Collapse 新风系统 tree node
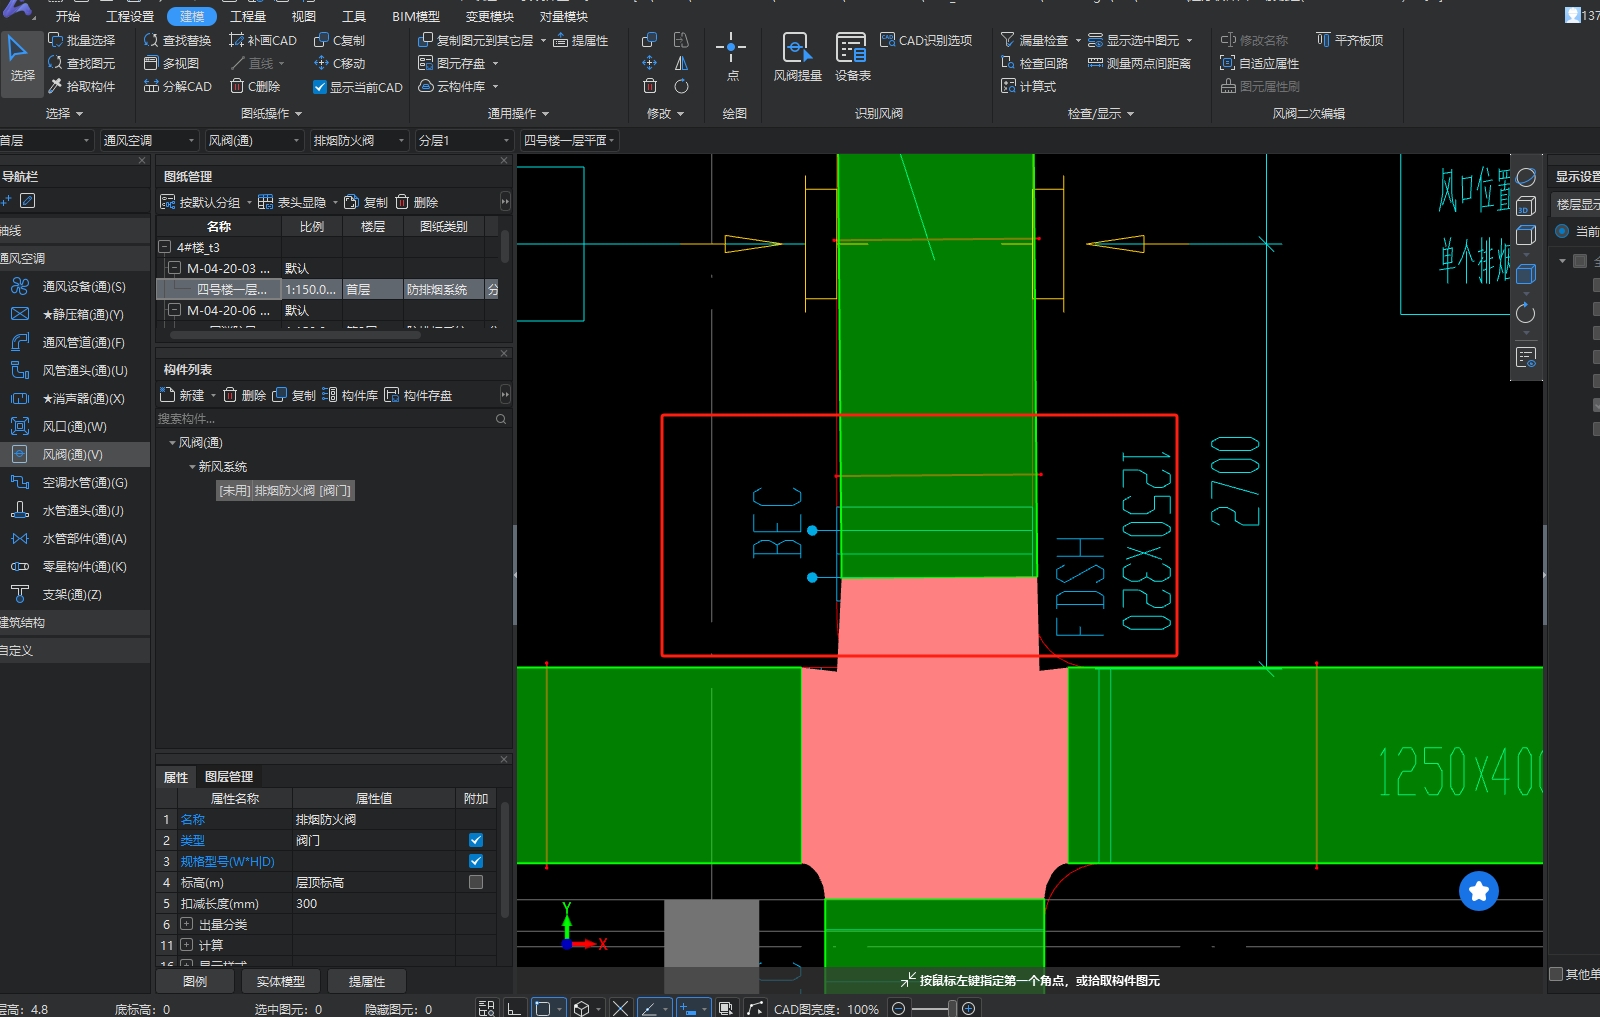 (192, 467)
